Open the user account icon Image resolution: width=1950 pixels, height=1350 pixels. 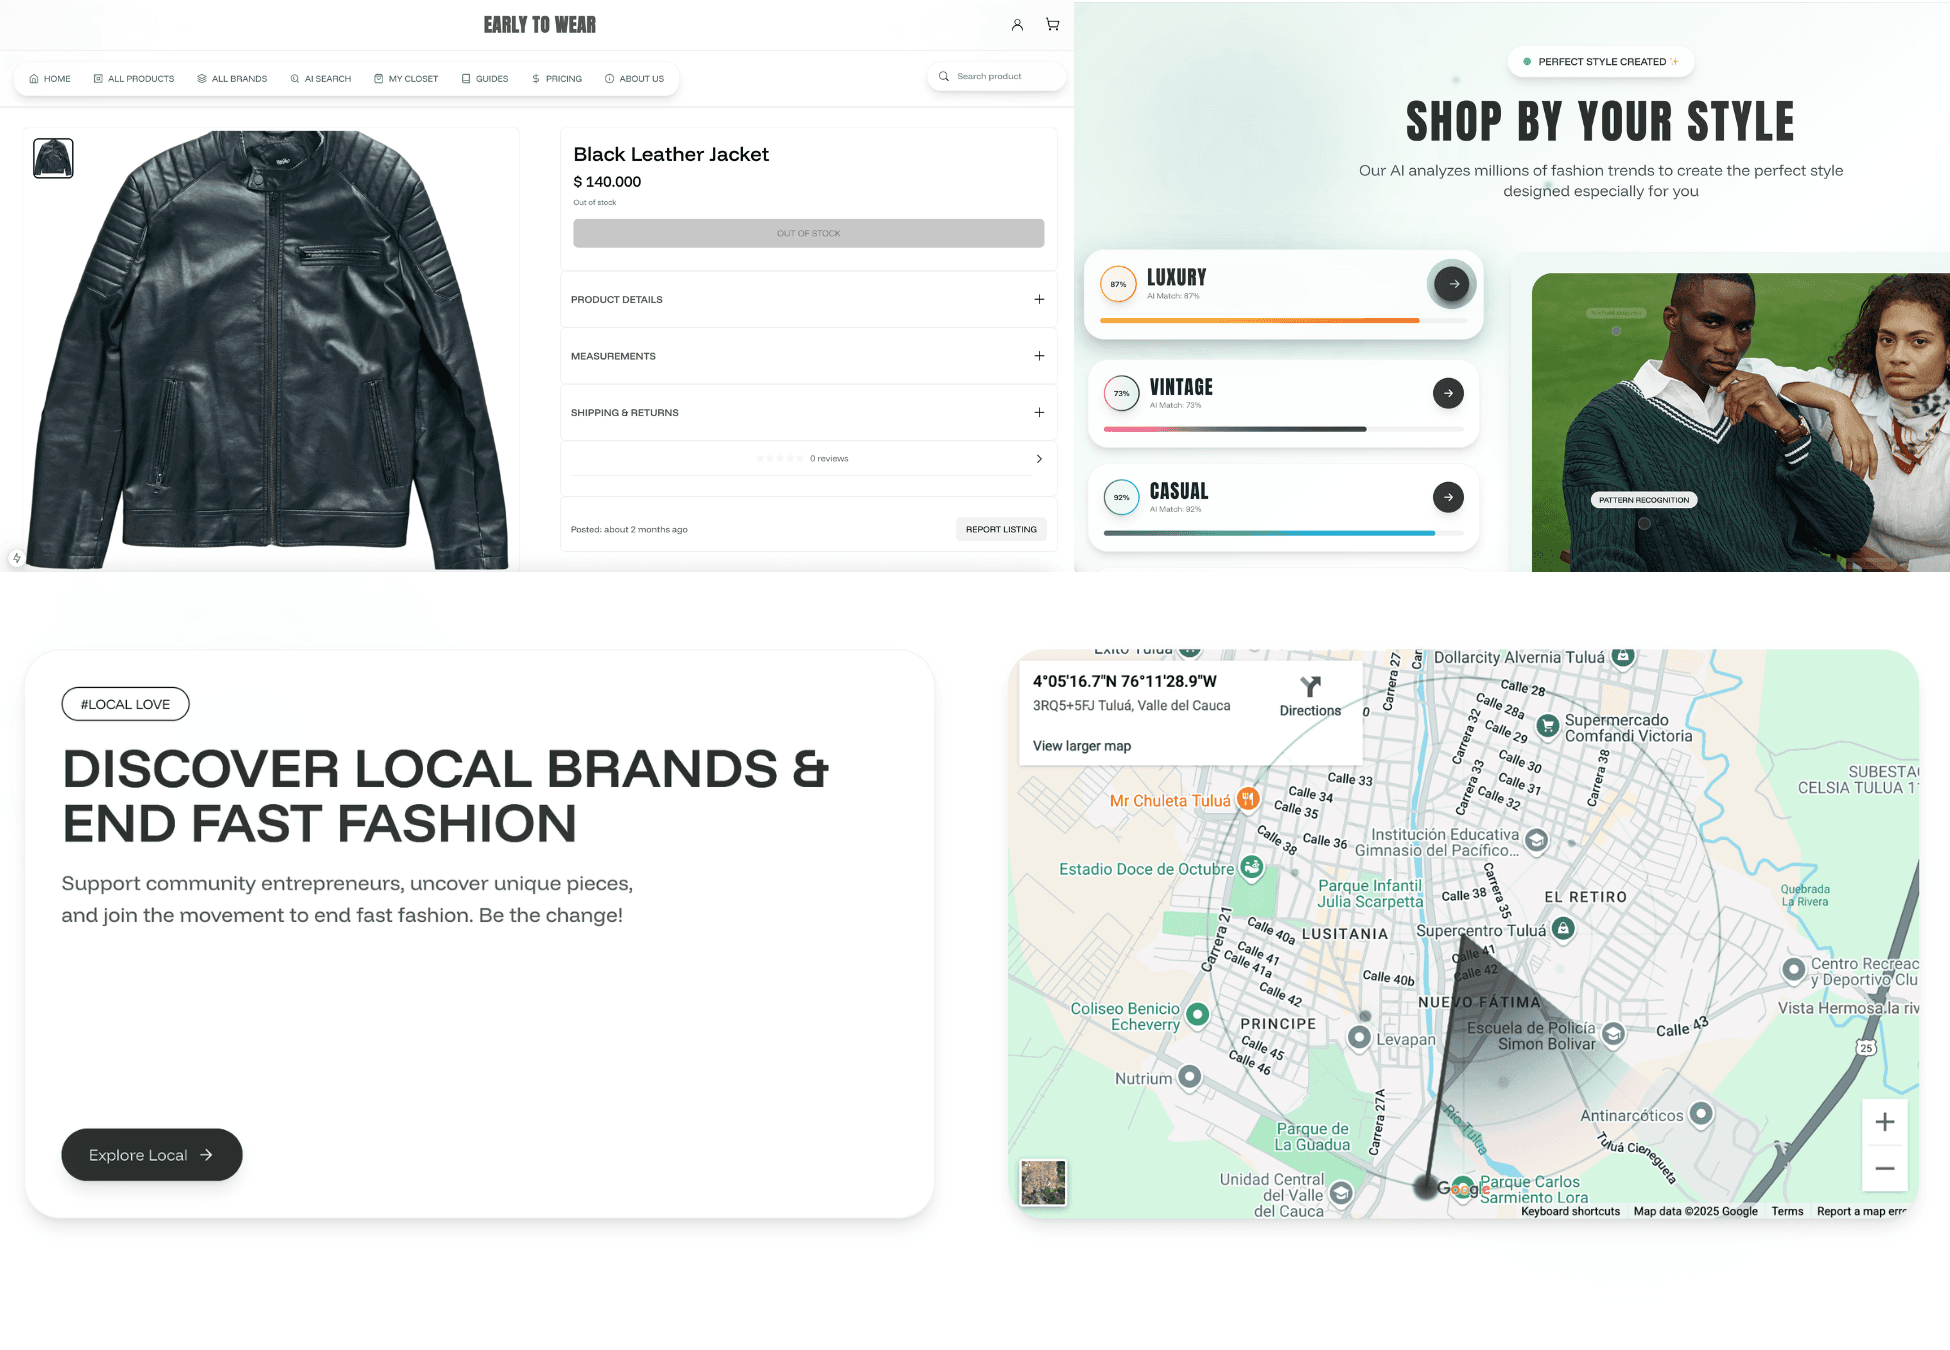(x=1017, y=25)
